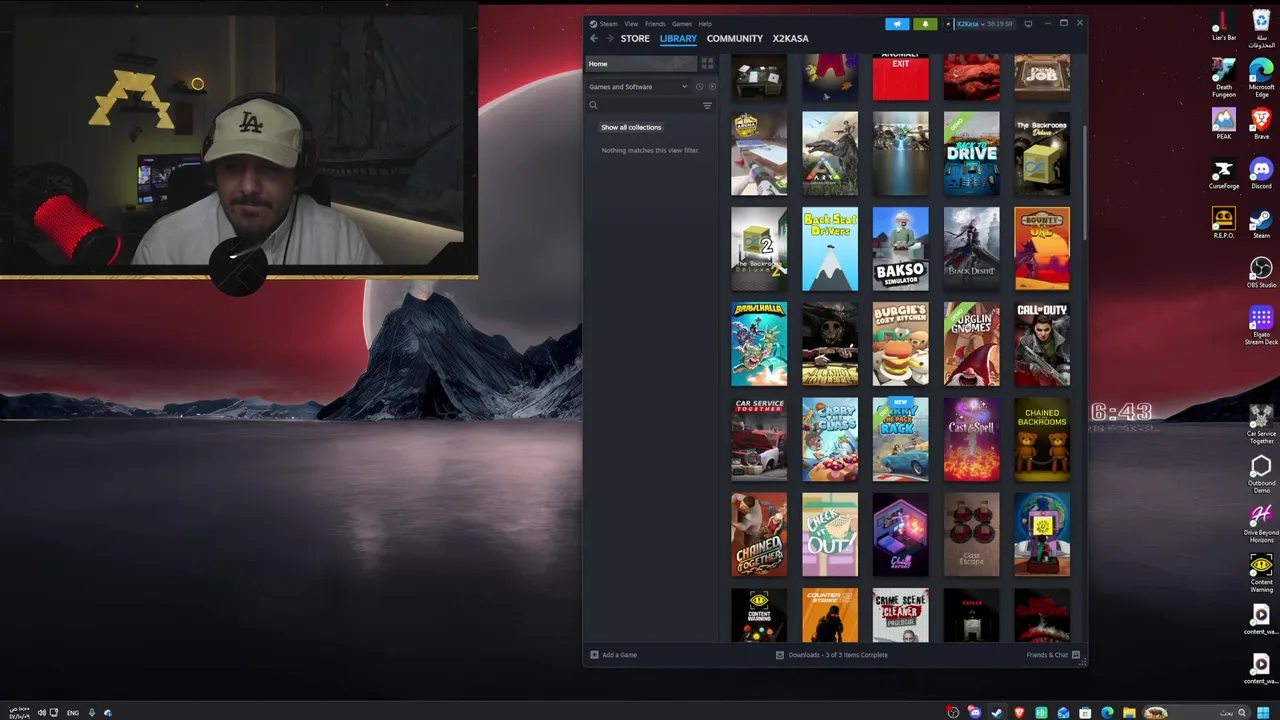Select the Cast & Spell game cover

(x=971, y=440)
